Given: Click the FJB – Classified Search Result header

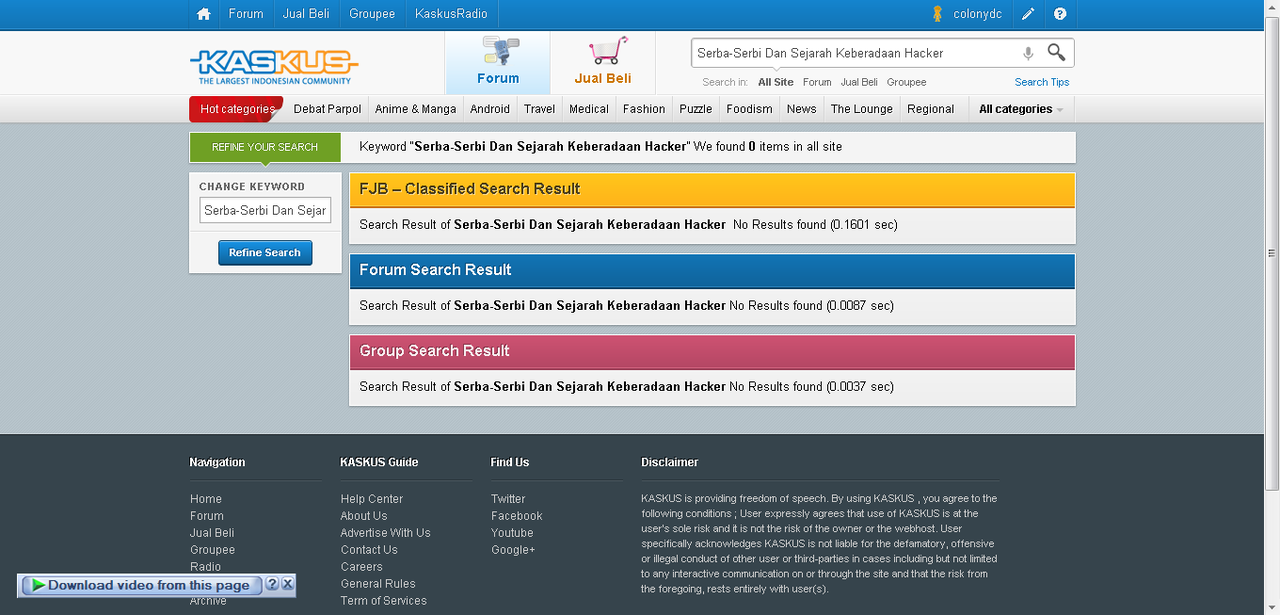Looking at the screenshot, I should 712,189.
